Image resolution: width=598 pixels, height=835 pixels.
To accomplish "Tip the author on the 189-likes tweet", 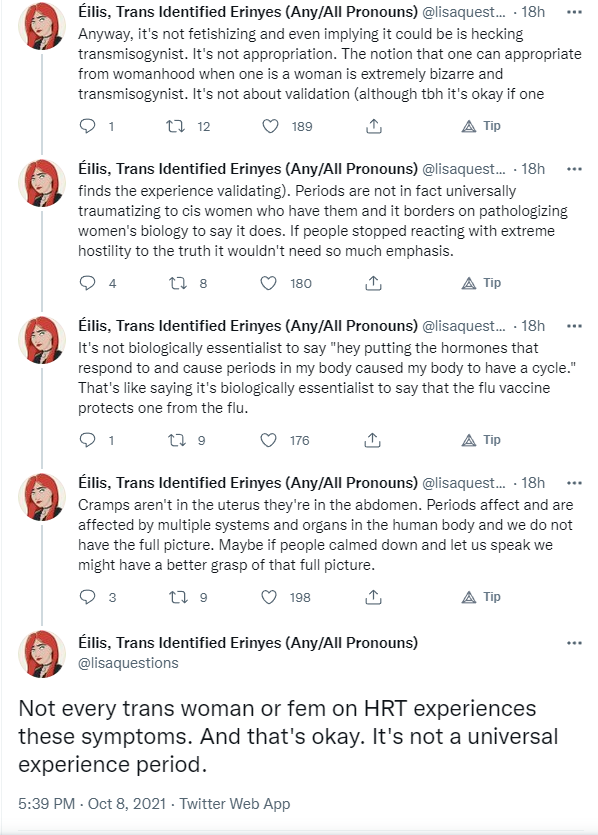I will (481, 126).
